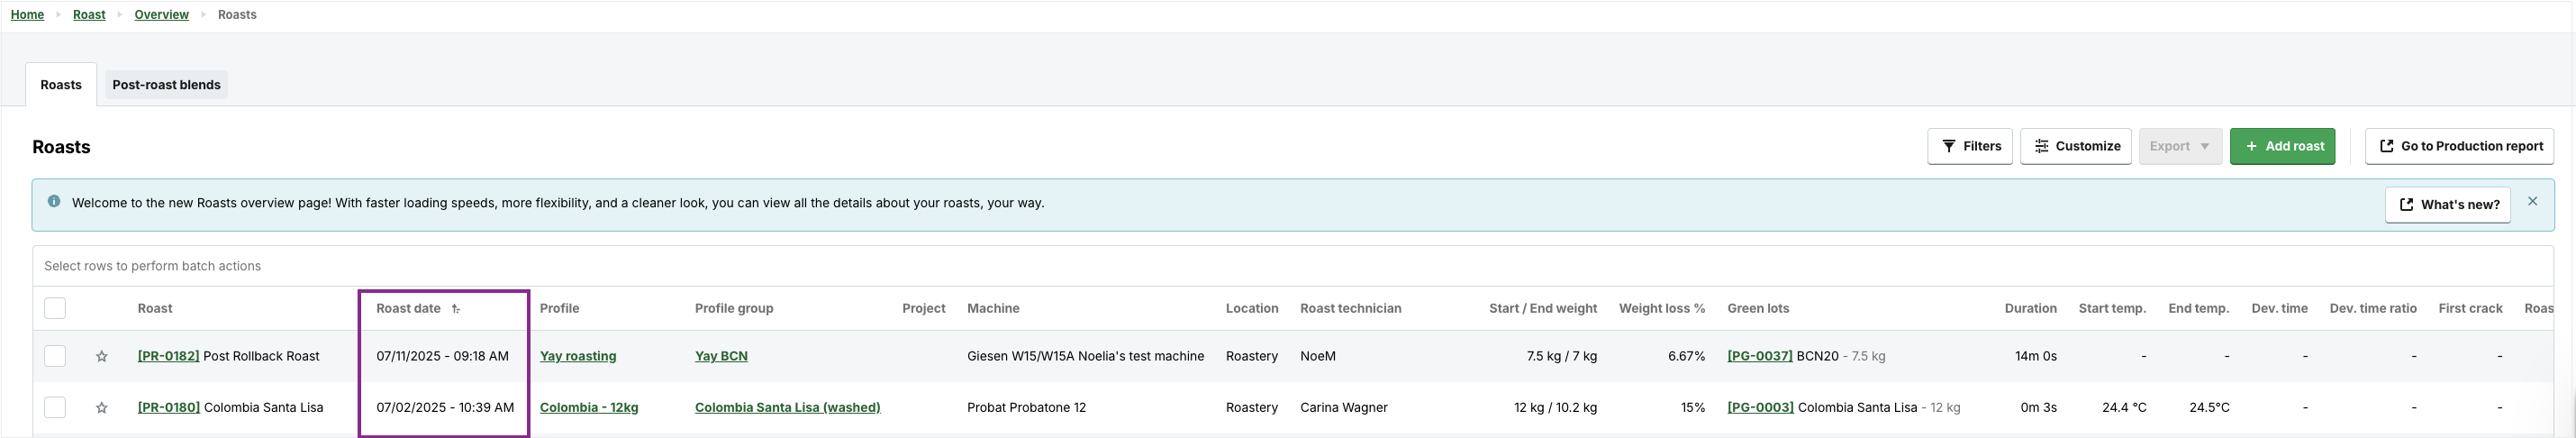
Task: Click the Duration column header
Action: point(2030,309)
